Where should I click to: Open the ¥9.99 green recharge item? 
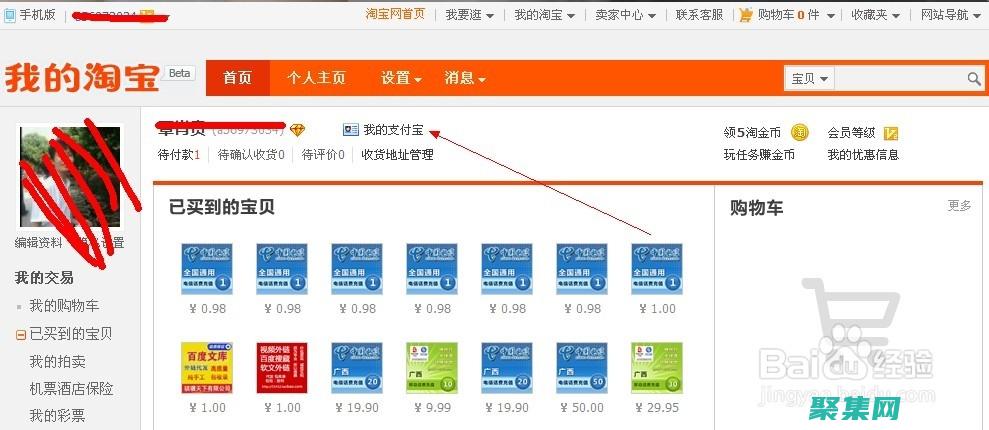click(432, 368)
